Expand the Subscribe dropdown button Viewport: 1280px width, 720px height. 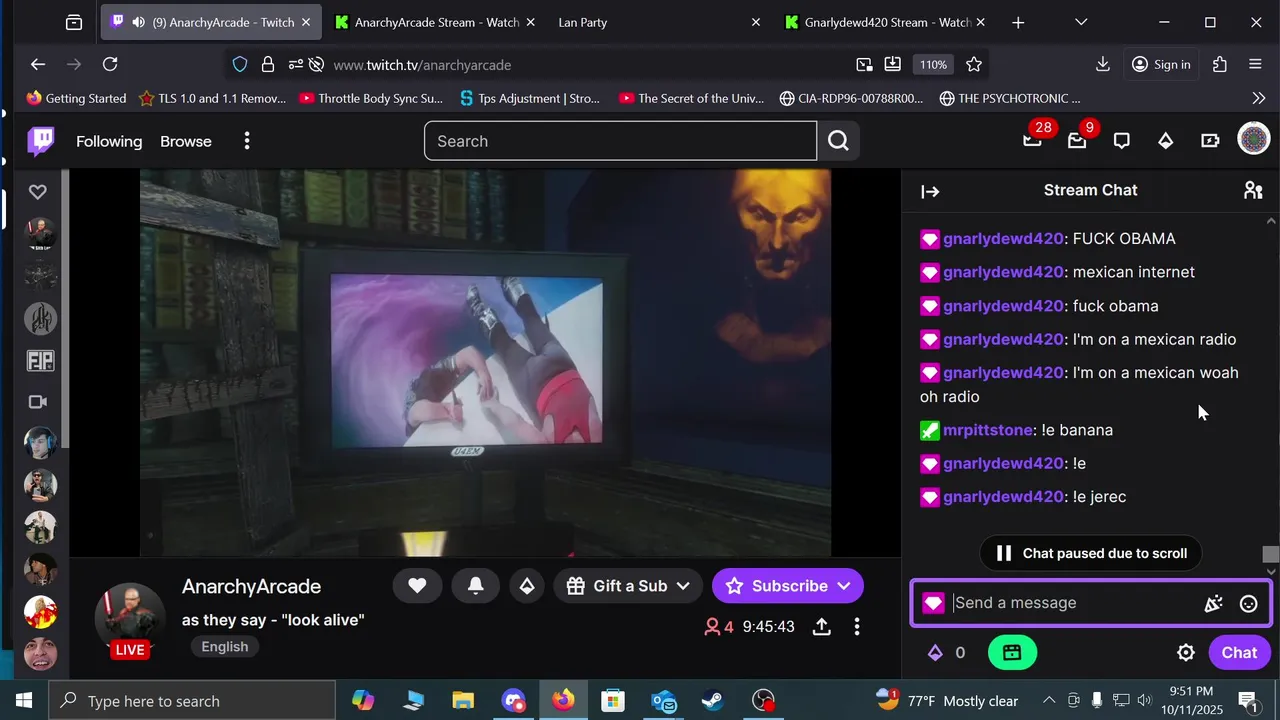click(843, 586)
